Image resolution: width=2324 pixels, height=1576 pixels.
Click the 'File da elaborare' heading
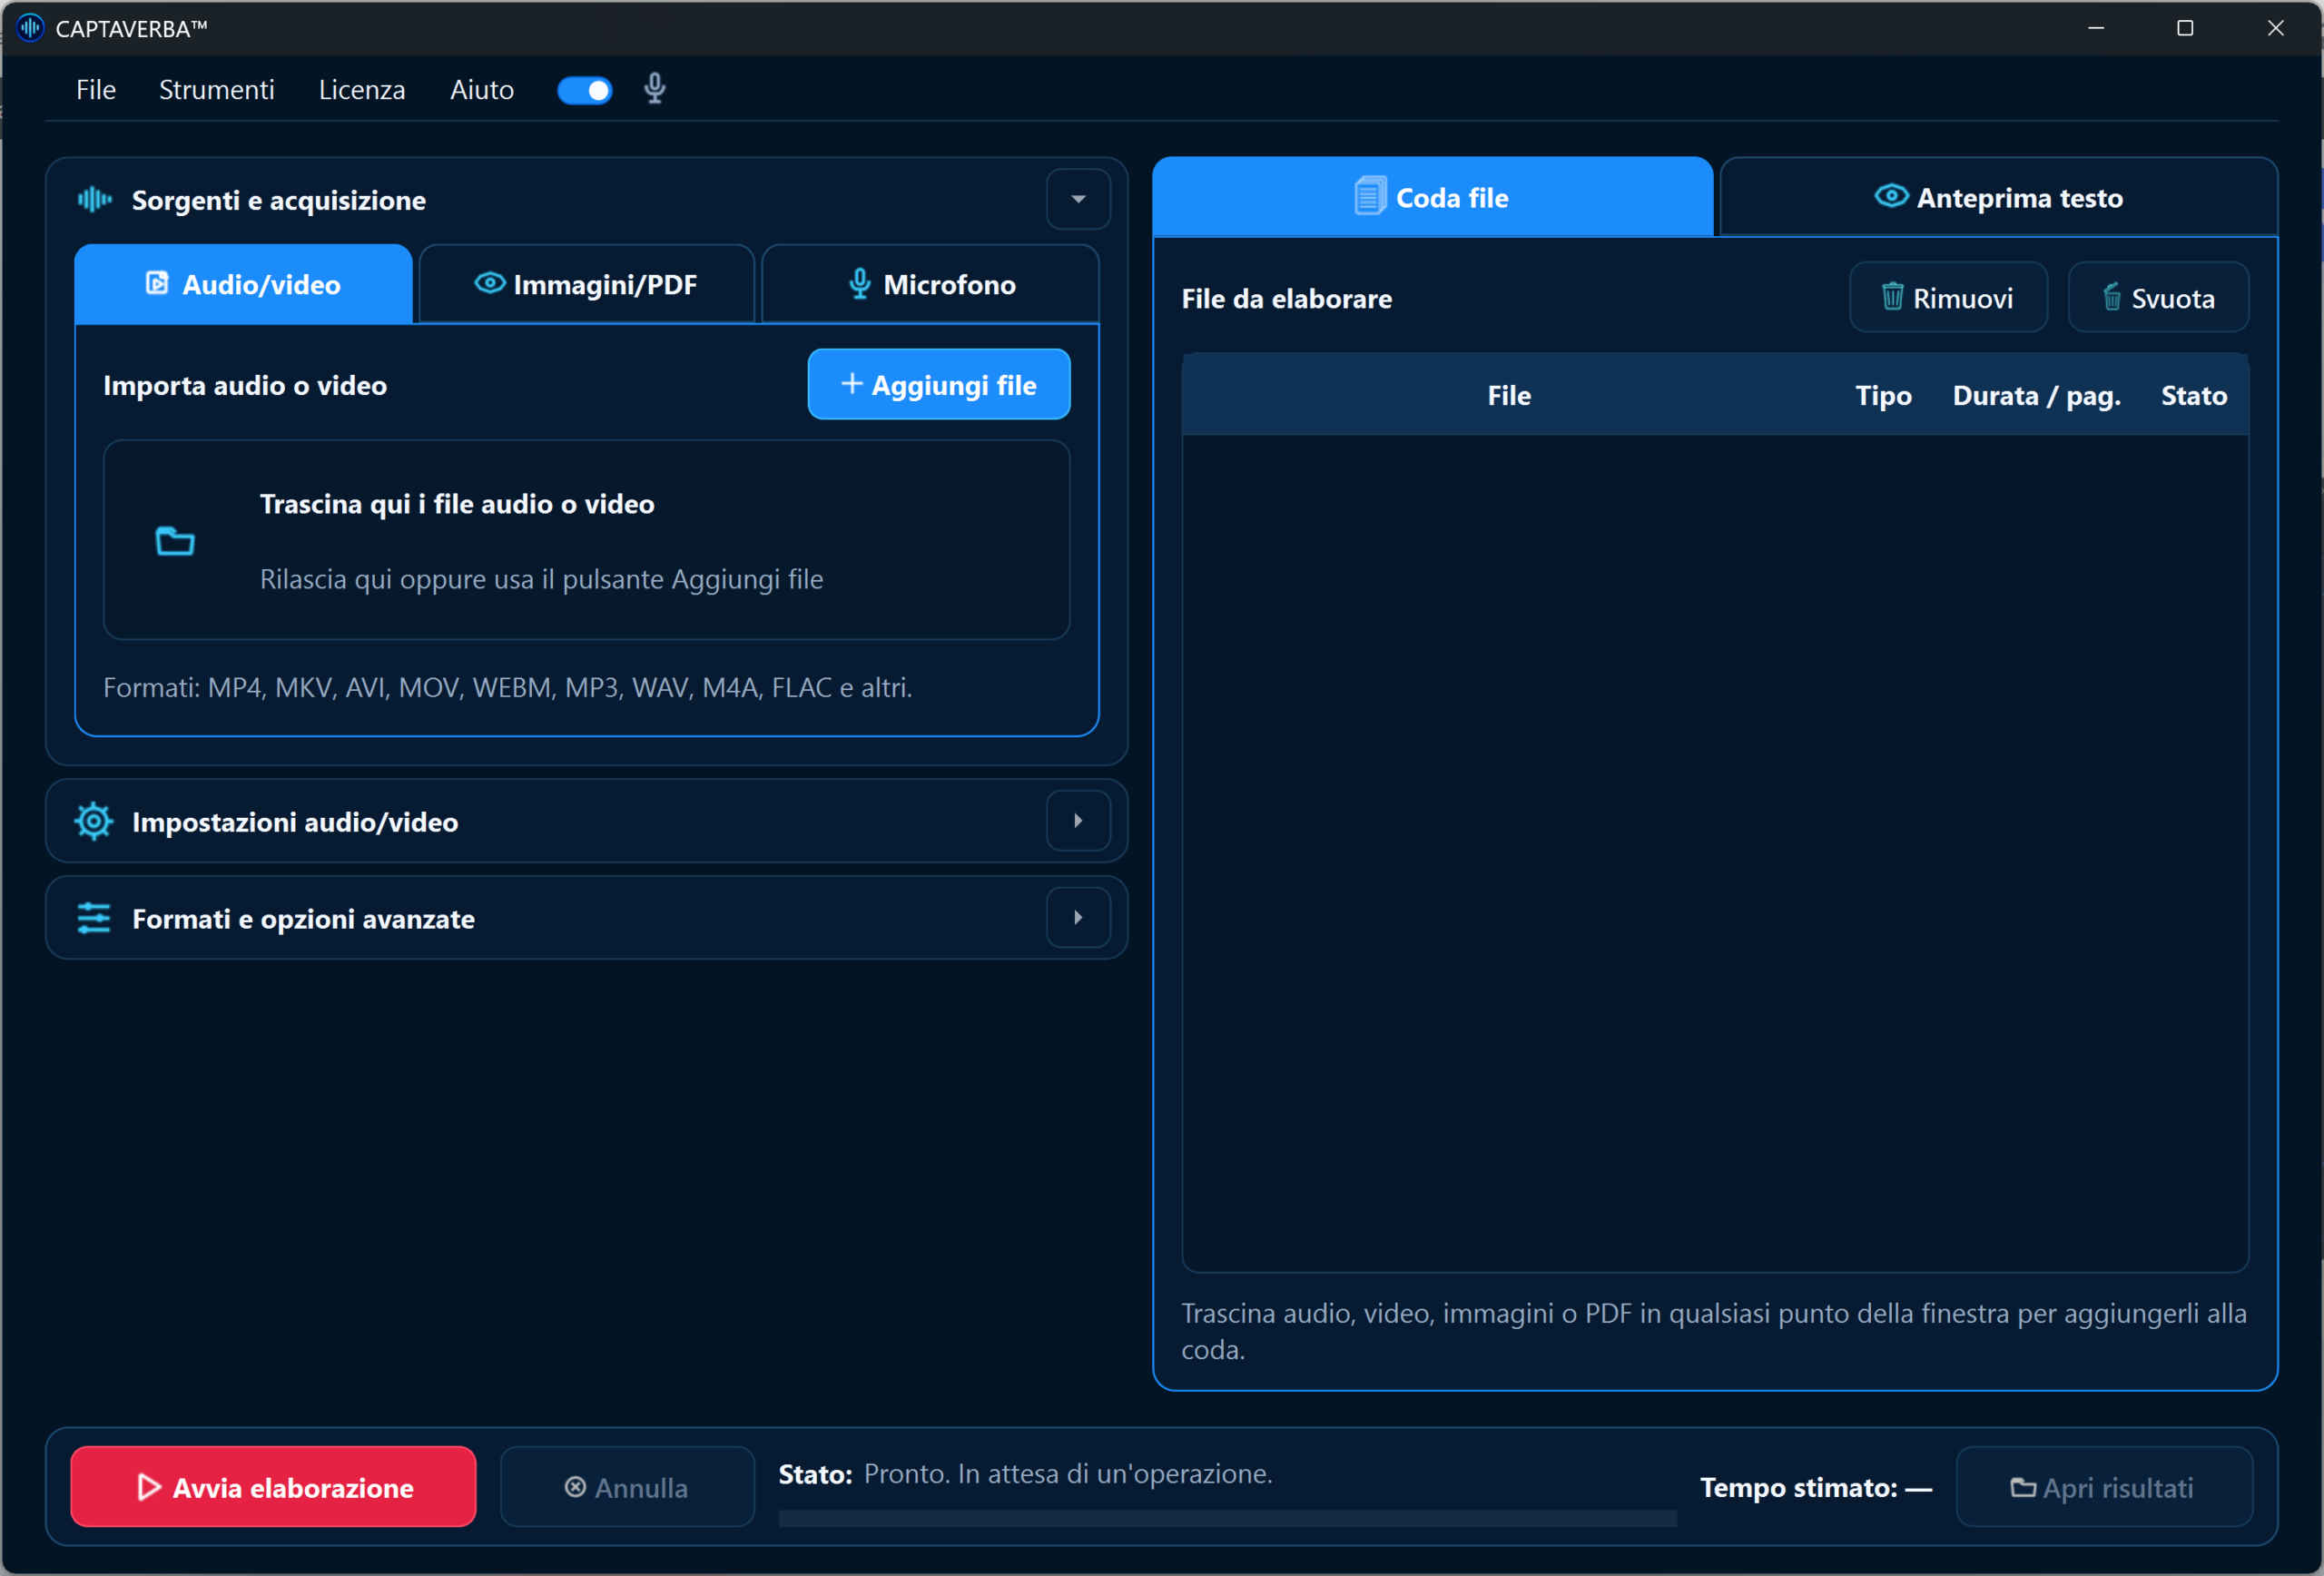click(1286, 298)
